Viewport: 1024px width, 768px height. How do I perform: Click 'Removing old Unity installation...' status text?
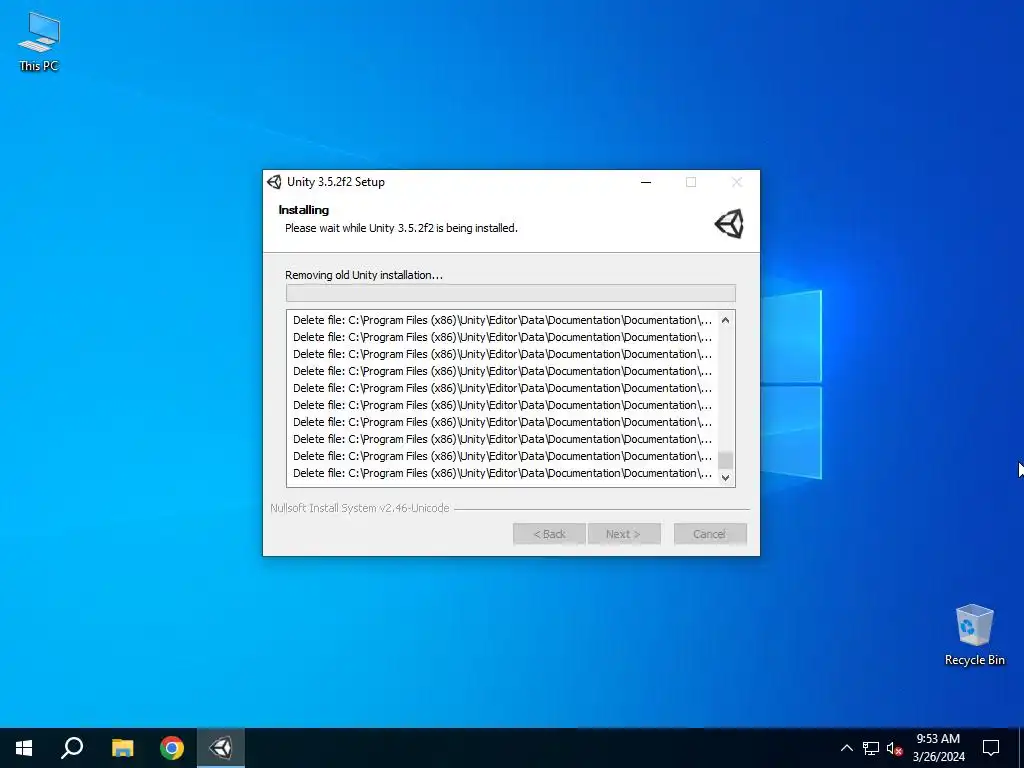click(x=364, y=275)
